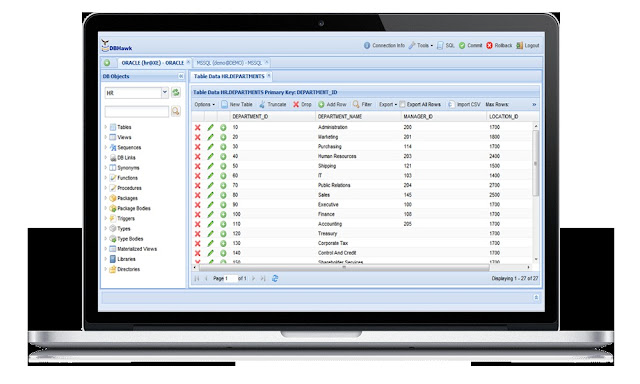Edit the Sales row with pencil icon
640x384 pixels.
click(x=211, y=195)
